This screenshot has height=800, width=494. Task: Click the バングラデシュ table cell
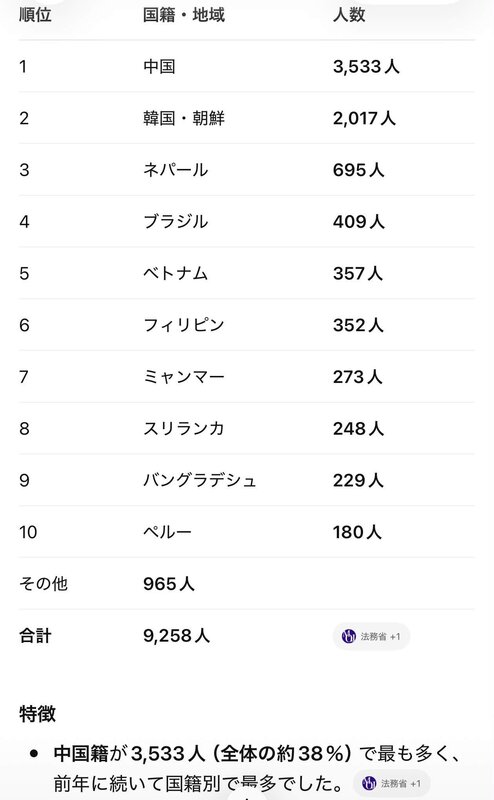pyautogui.click(x=200, y=480)
